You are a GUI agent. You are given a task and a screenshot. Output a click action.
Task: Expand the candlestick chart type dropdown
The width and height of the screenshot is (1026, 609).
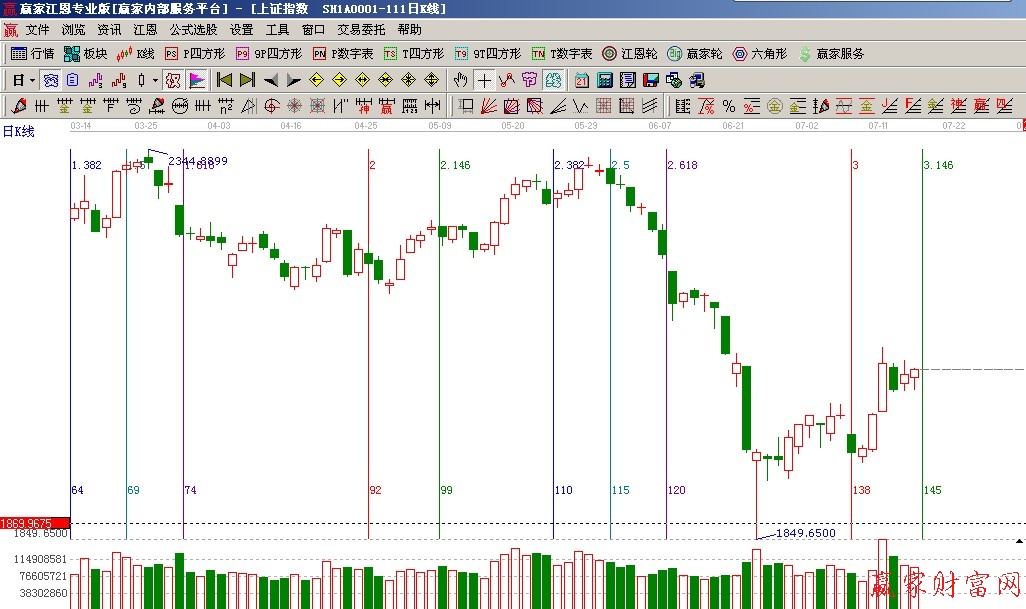pos(154,80)
